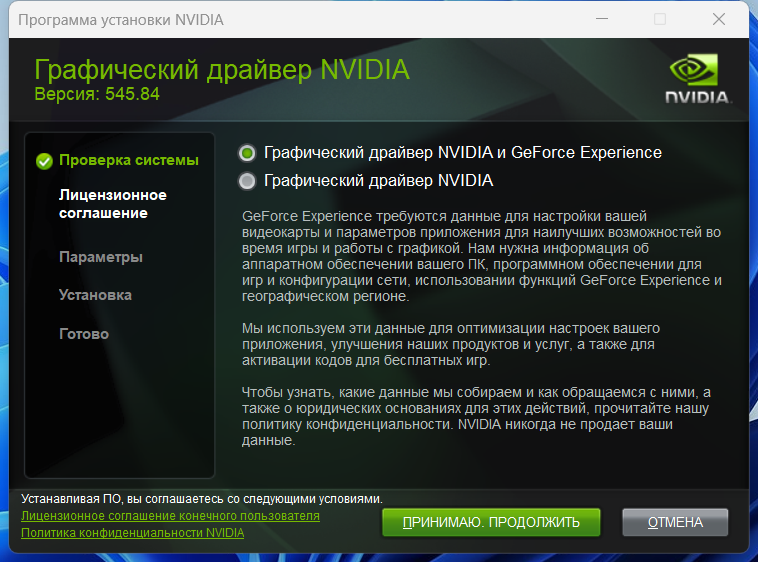Click the GeForce Experience data description paragraph
Image resolution: width=758 pixels, height=562 pixels.
pyautogui.click(x=481, y=256)
